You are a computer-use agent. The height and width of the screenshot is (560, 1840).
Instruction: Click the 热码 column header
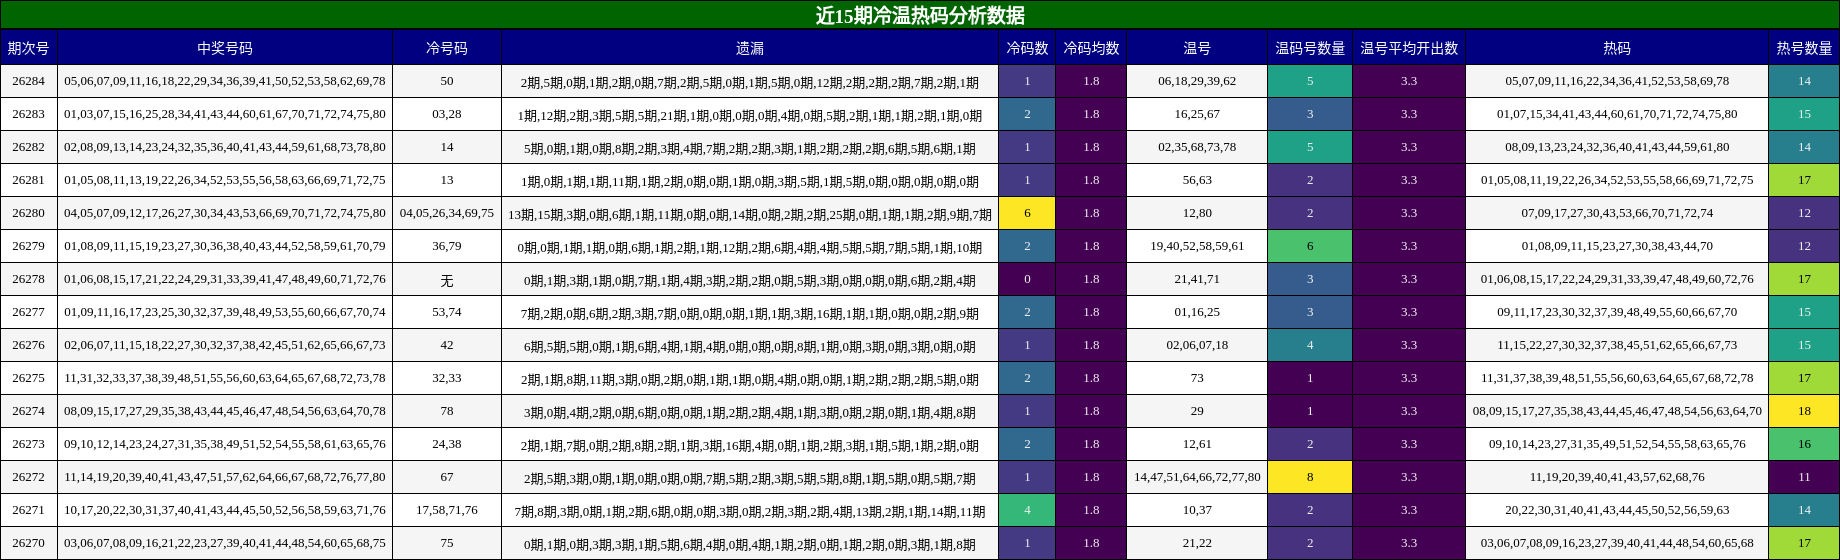pyautogui.click(x=1617, y=48)
